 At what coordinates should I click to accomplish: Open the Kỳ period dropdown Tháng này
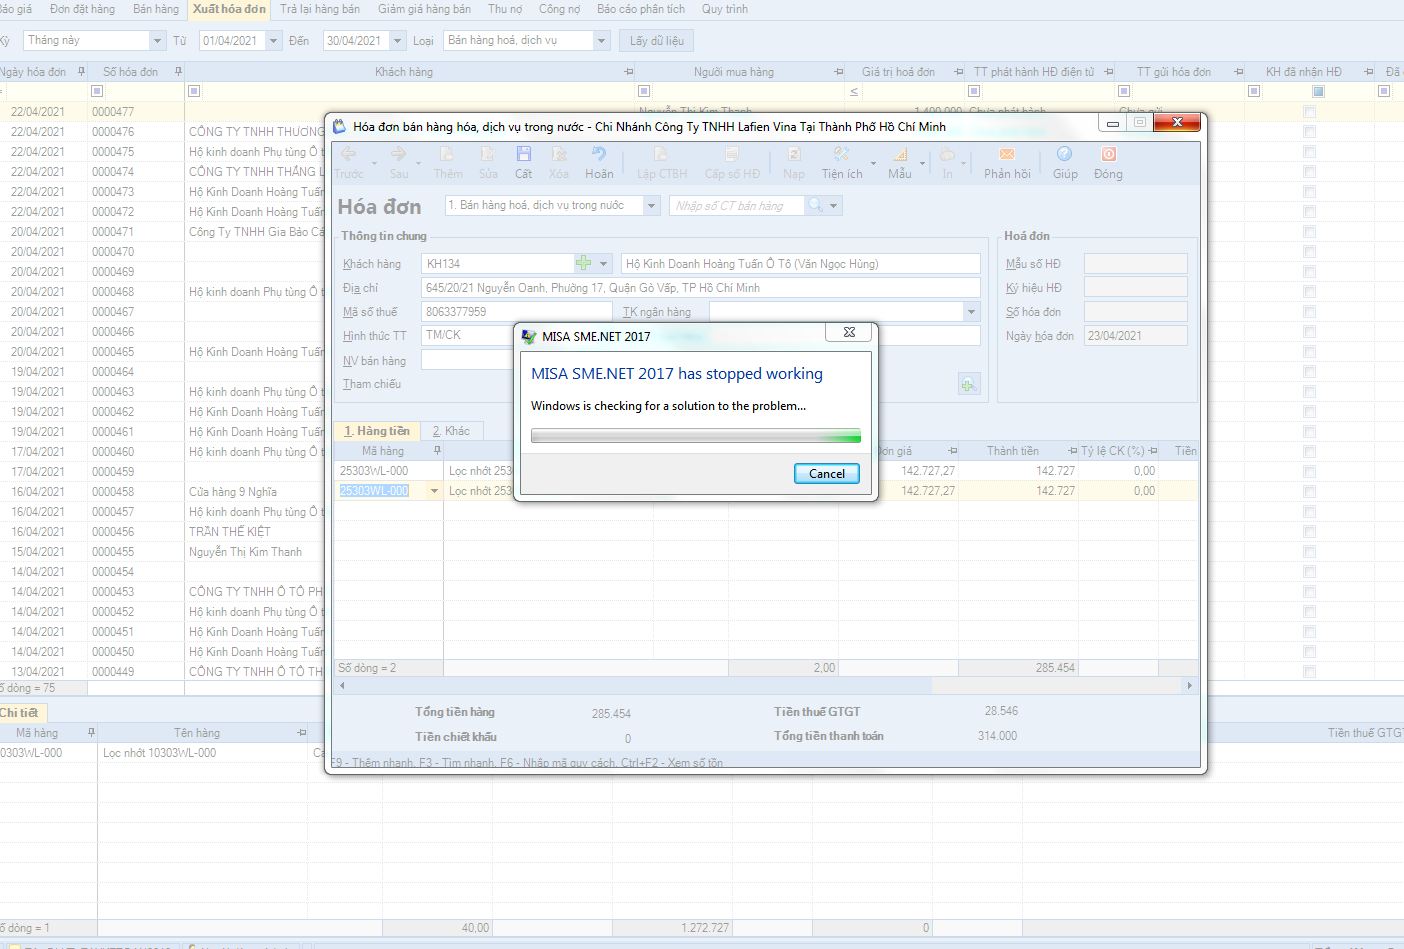point(157,41)
